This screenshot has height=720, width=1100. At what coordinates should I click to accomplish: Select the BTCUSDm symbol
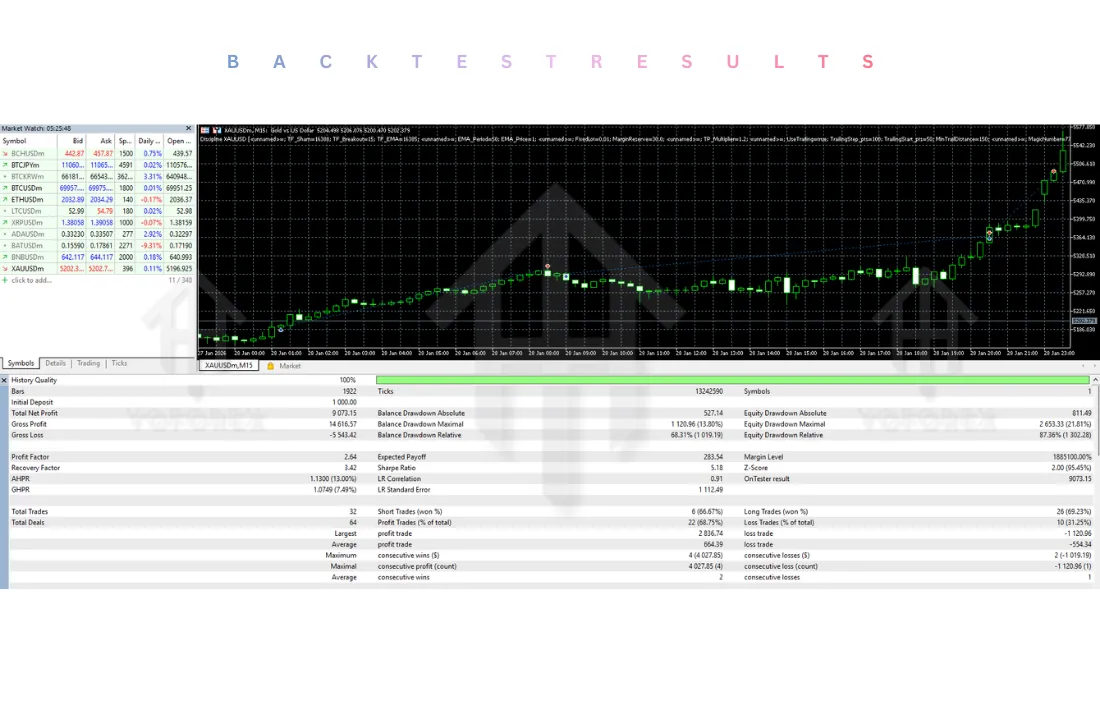tap(27, 188)
